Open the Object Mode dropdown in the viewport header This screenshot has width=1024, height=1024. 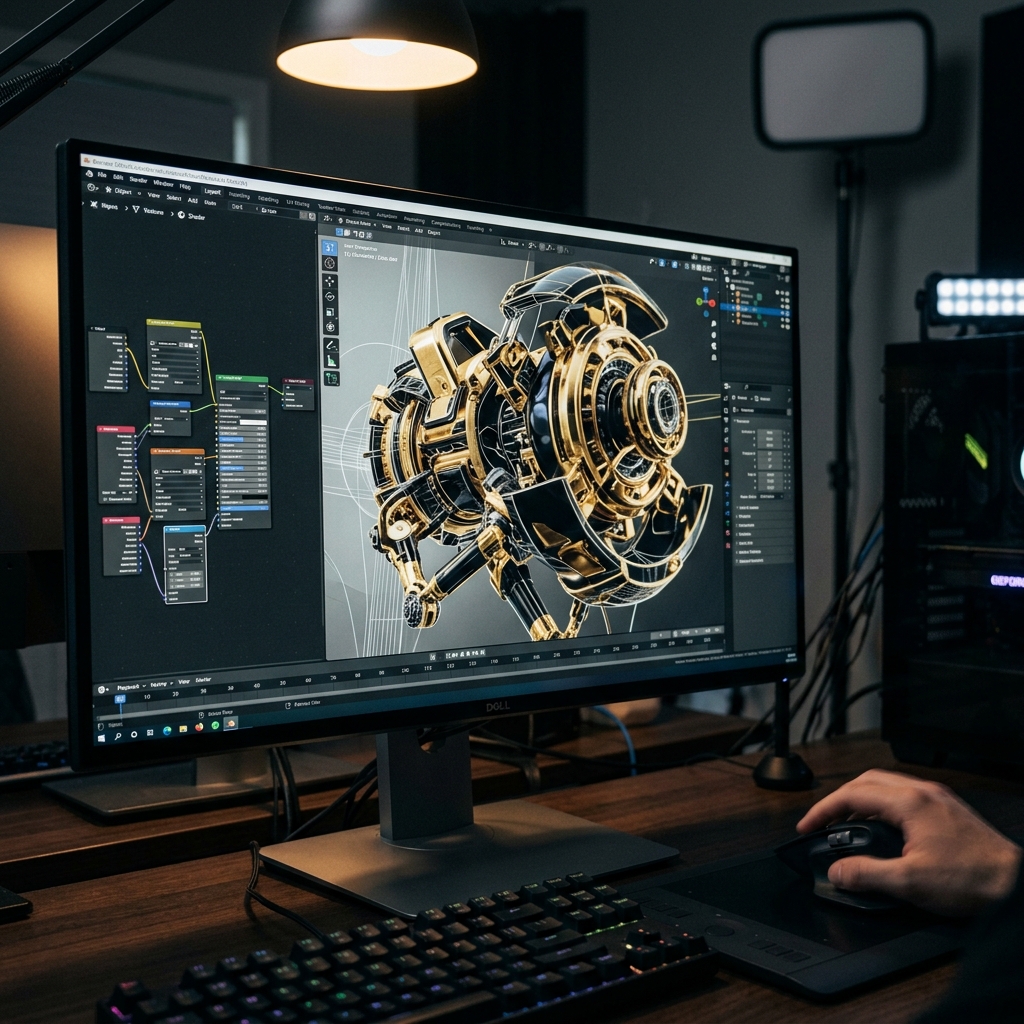(x=357, y=223)
